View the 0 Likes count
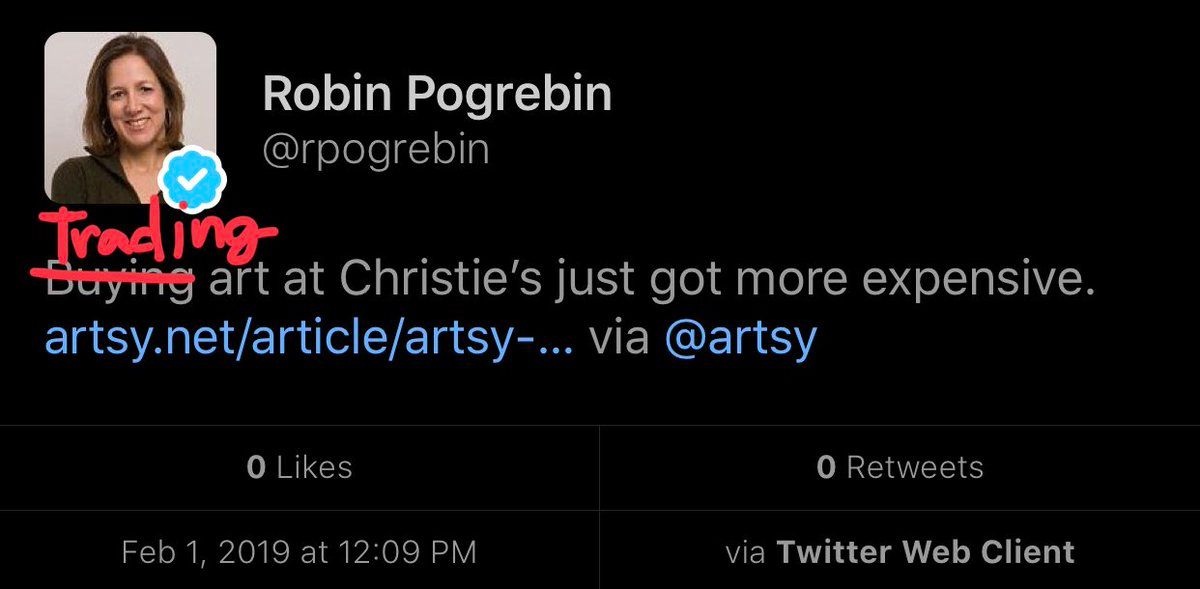Image resolution: width=1200 pixels, height=589 pixels. [x=299, y=467]
